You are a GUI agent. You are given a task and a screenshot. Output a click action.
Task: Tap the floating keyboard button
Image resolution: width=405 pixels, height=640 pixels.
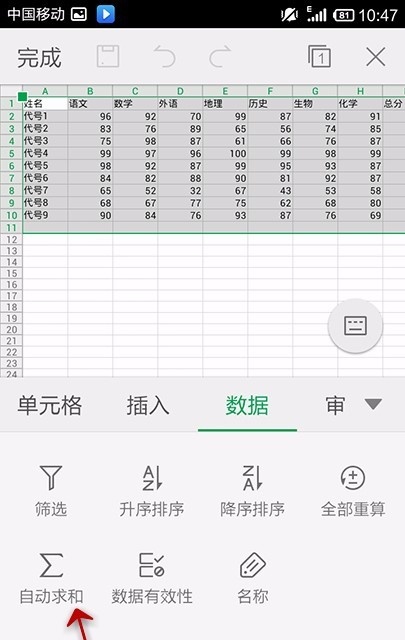point(355,326)
